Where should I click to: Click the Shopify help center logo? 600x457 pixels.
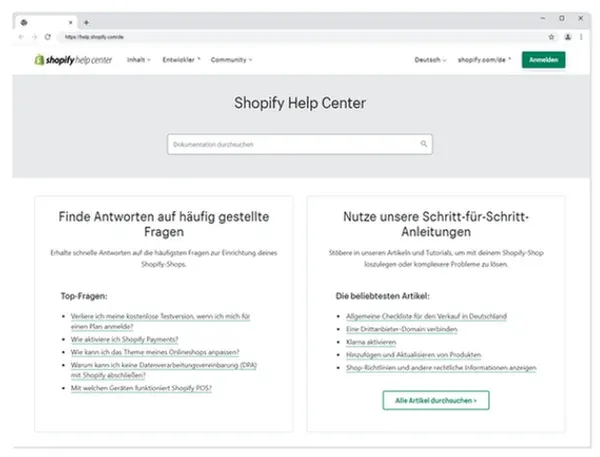pos(73,60)
